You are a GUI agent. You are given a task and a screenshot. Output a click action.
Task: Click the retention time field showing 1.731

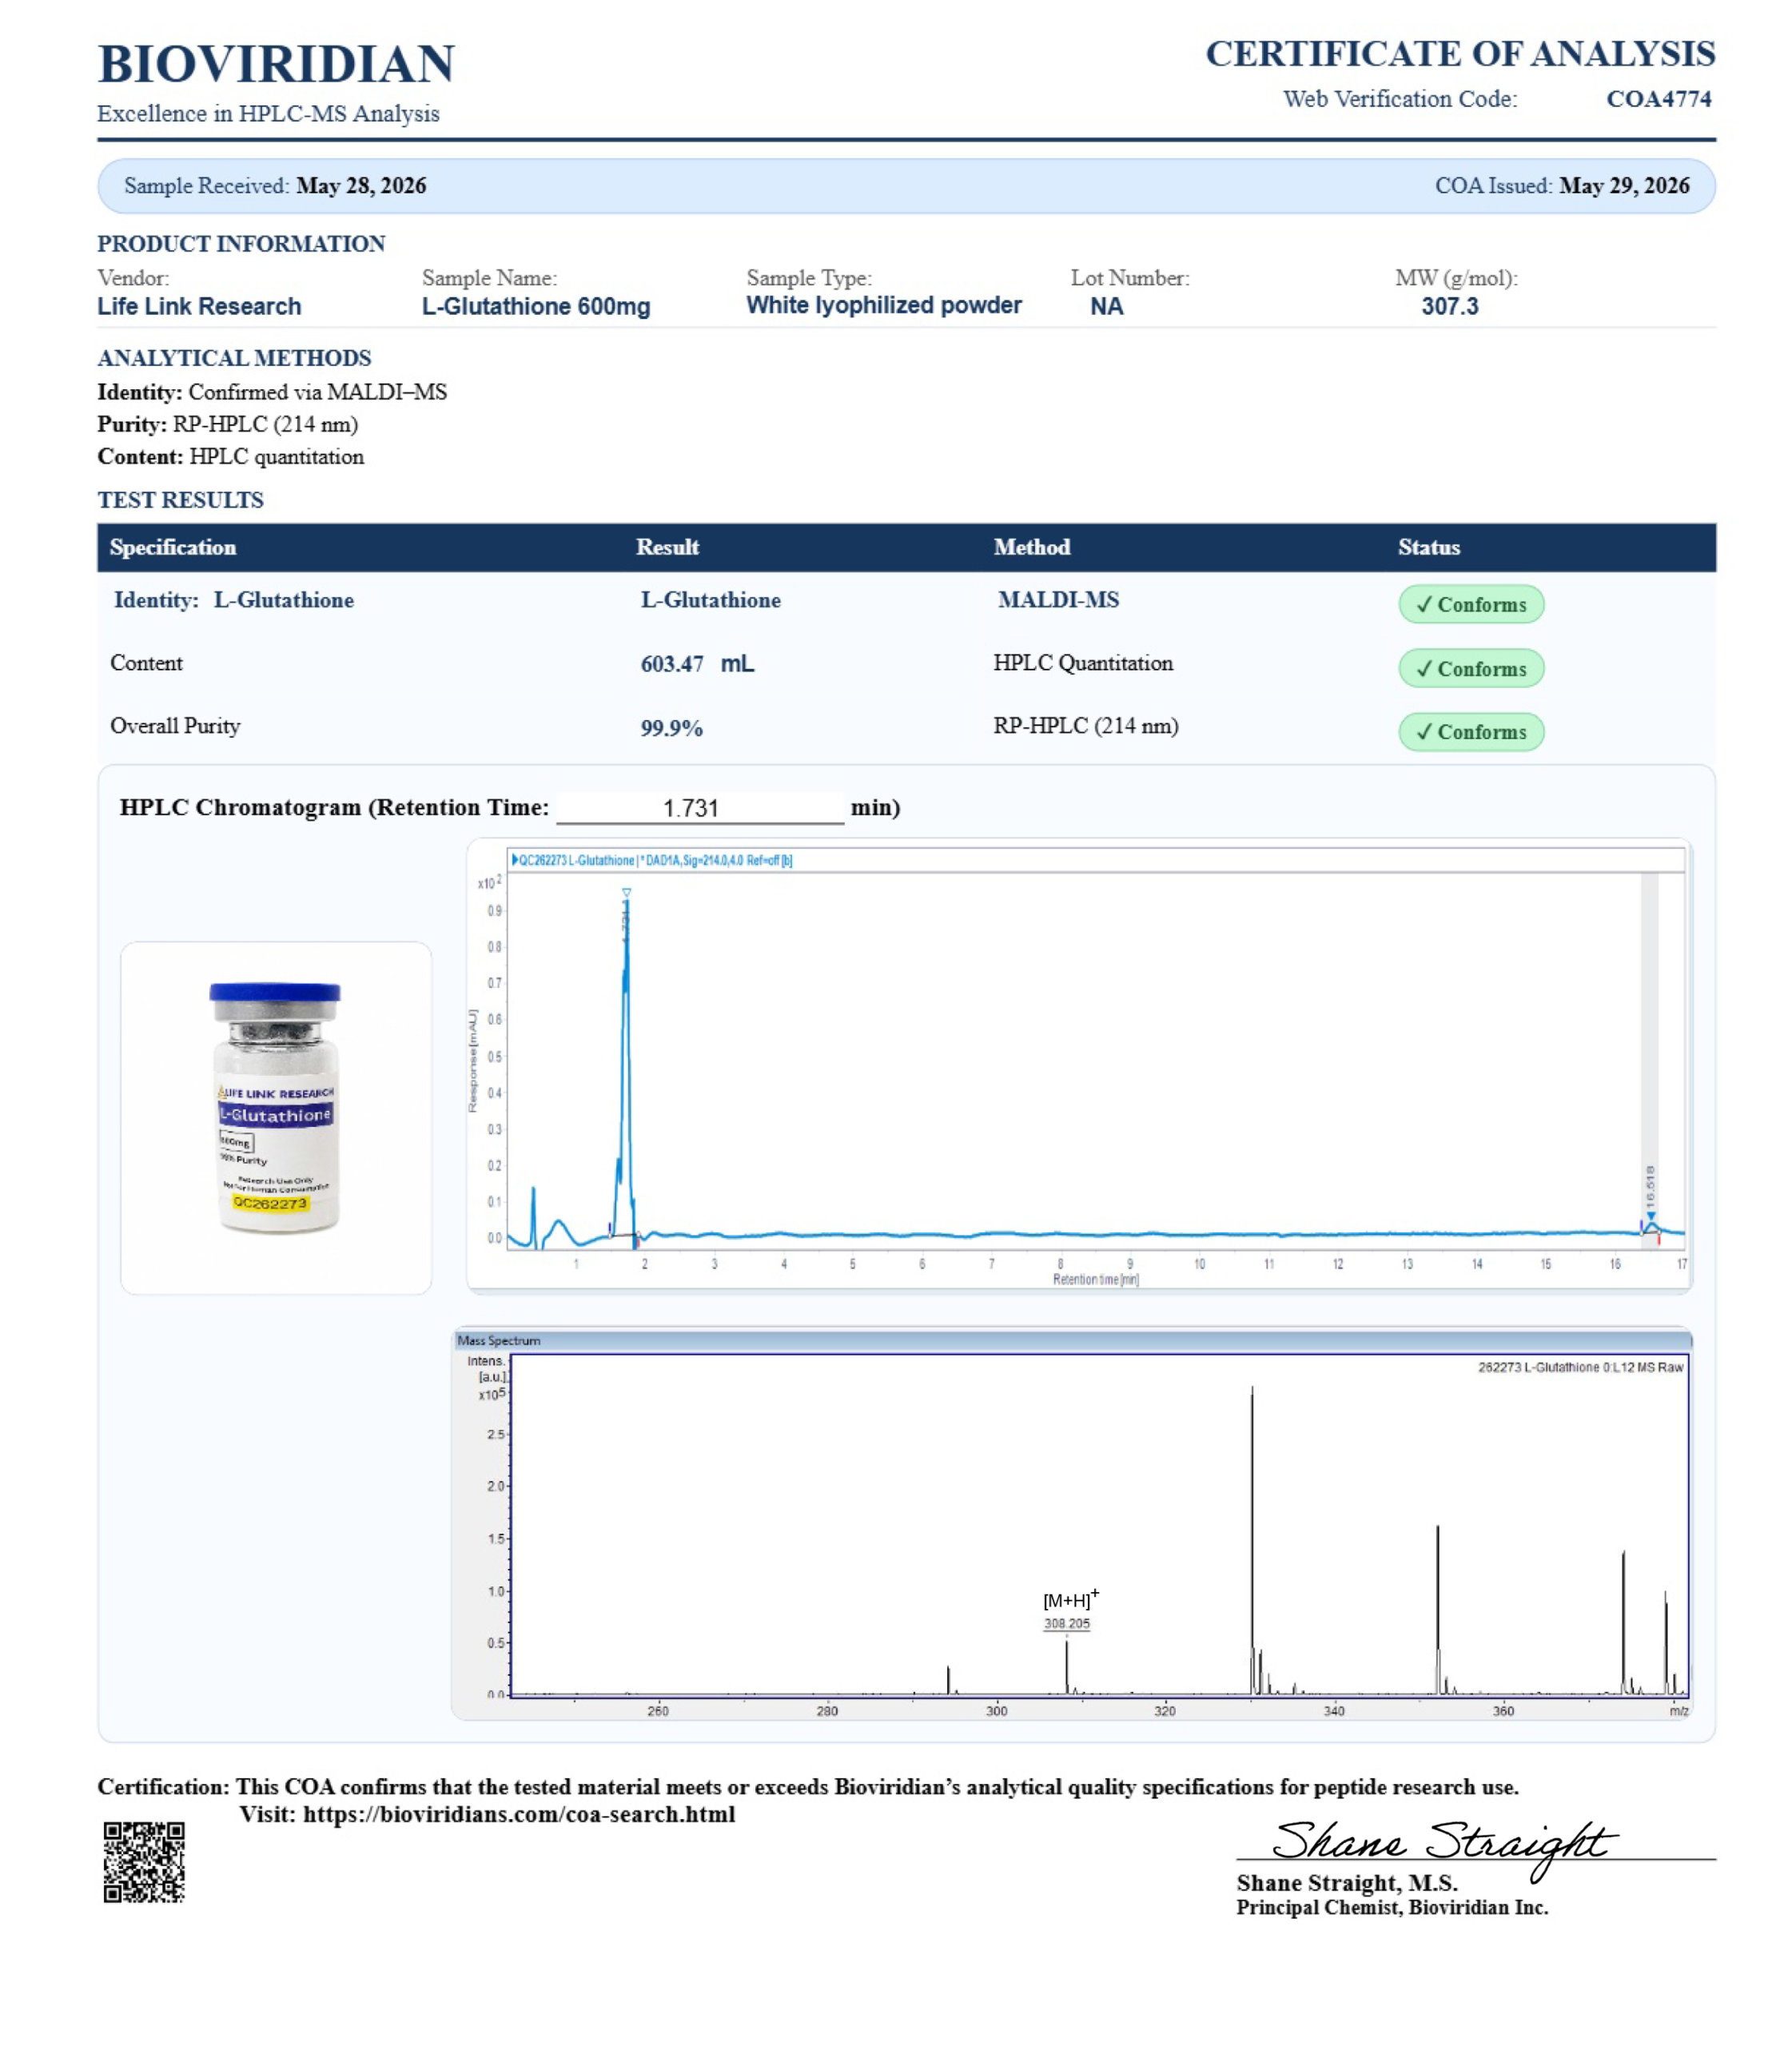click(700, 808)
